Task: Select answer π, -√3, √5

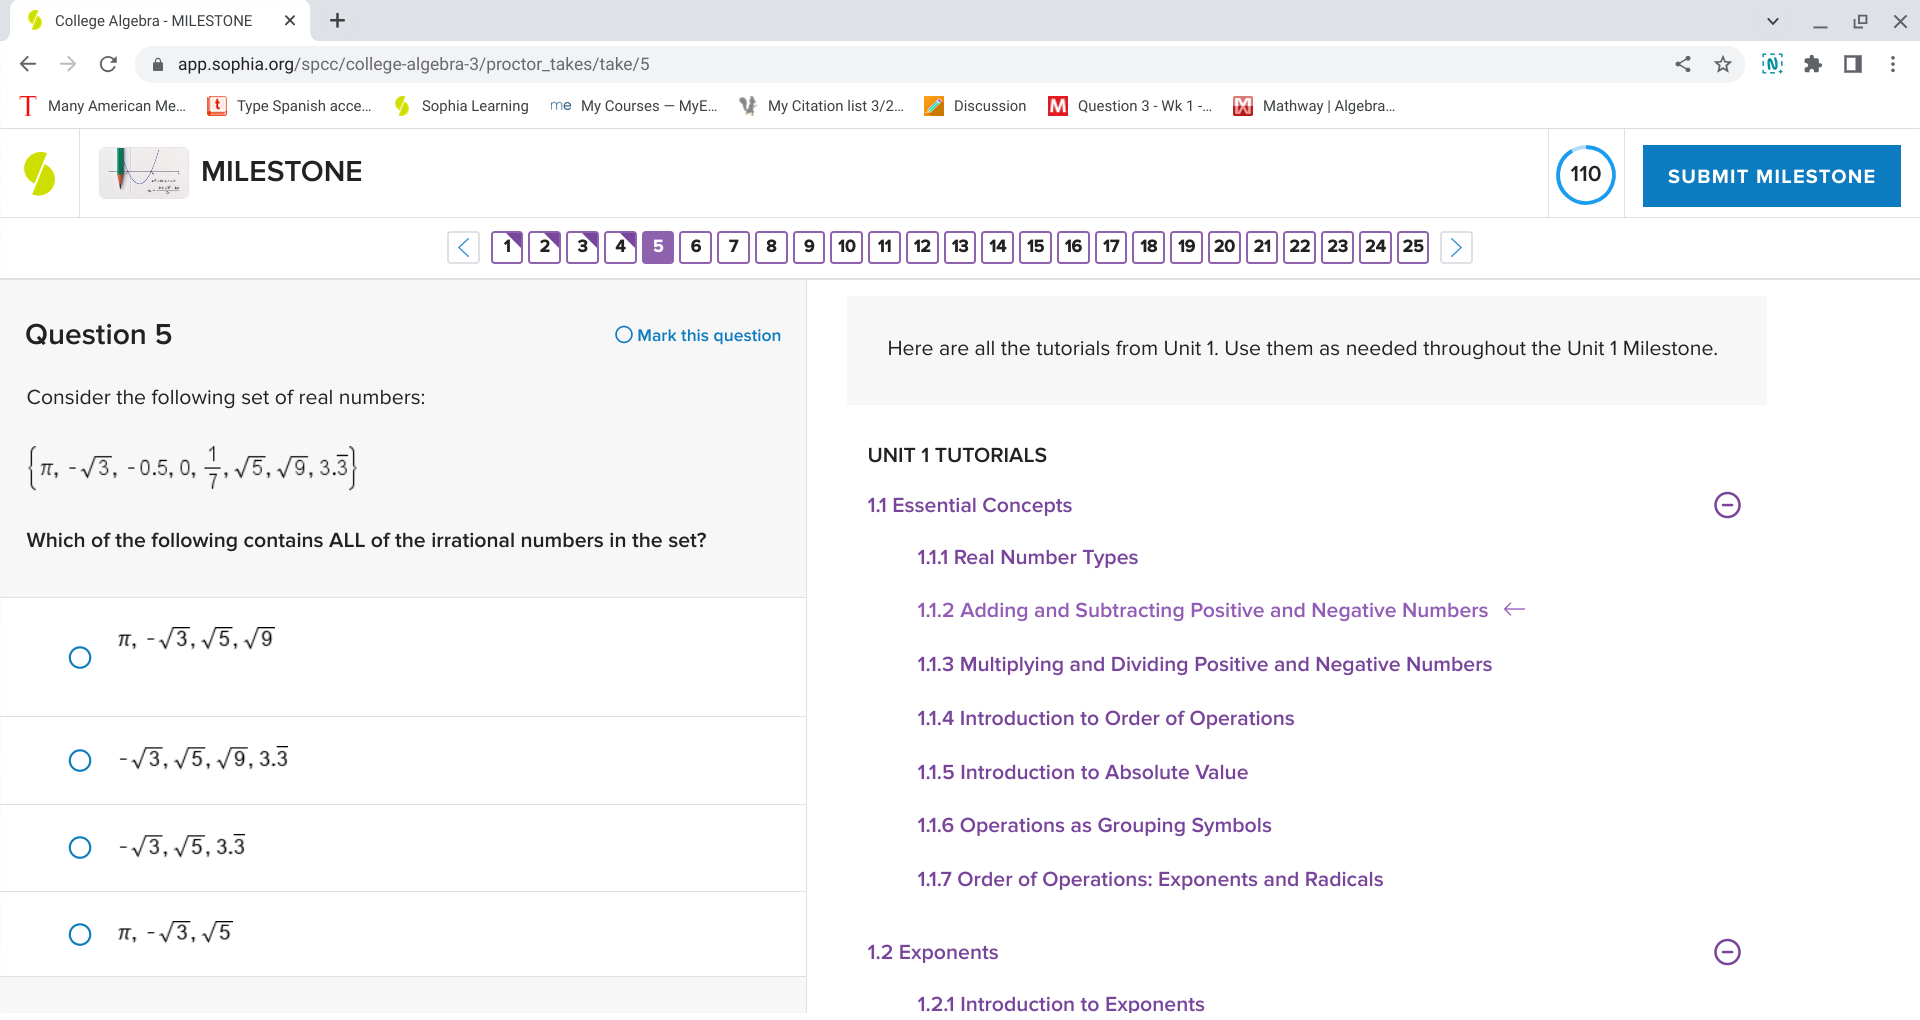Action: 80,934
